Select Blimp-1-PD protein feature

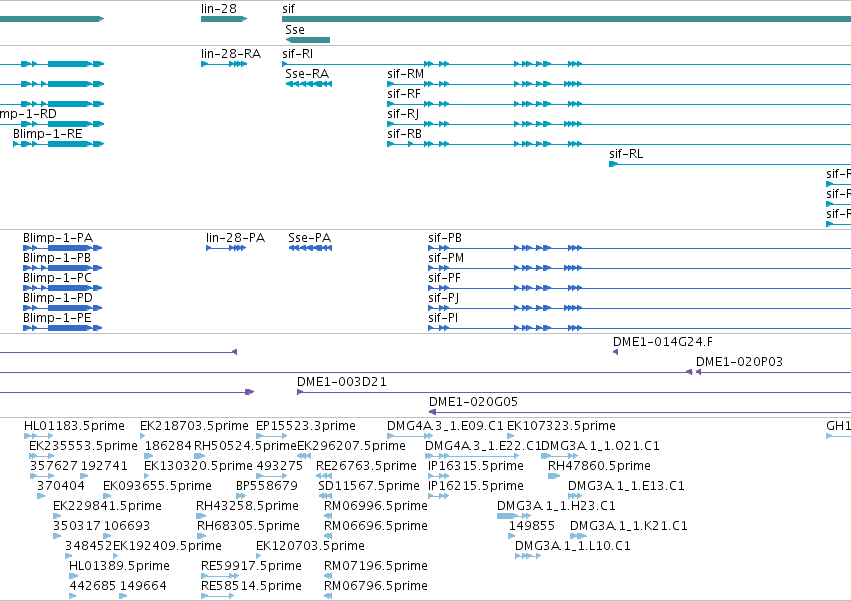point(62,308)
